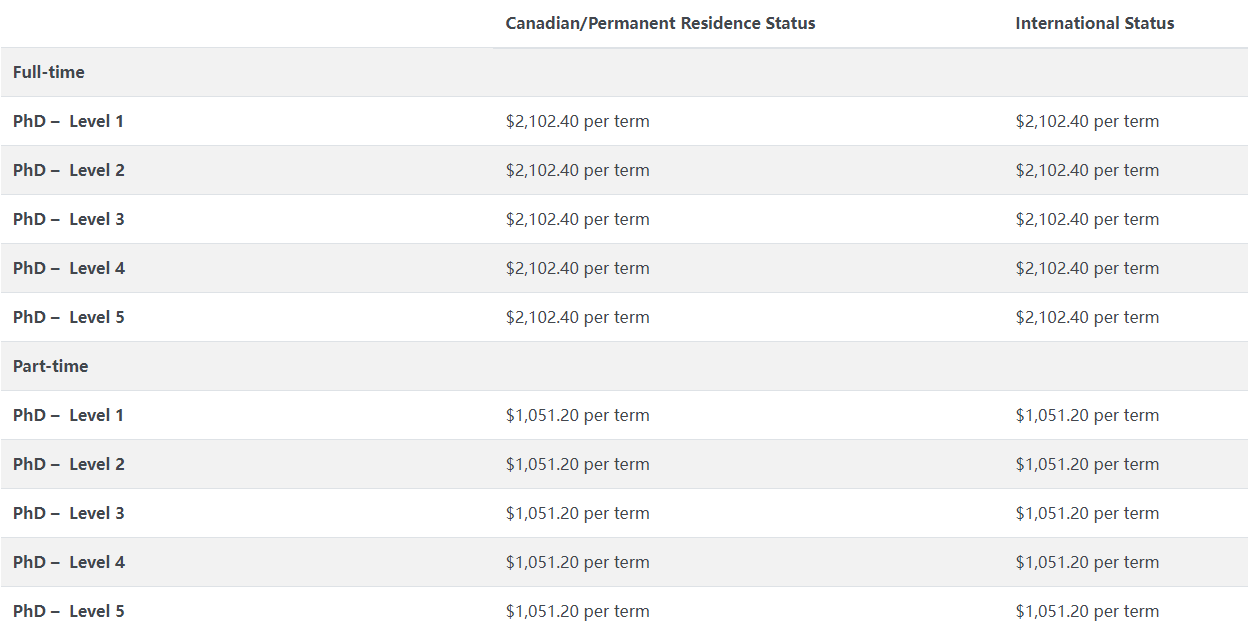The width and height of the screenshot is (1248, 633).
Task: Click the Part-time section row label
Action: coord(51,366)
